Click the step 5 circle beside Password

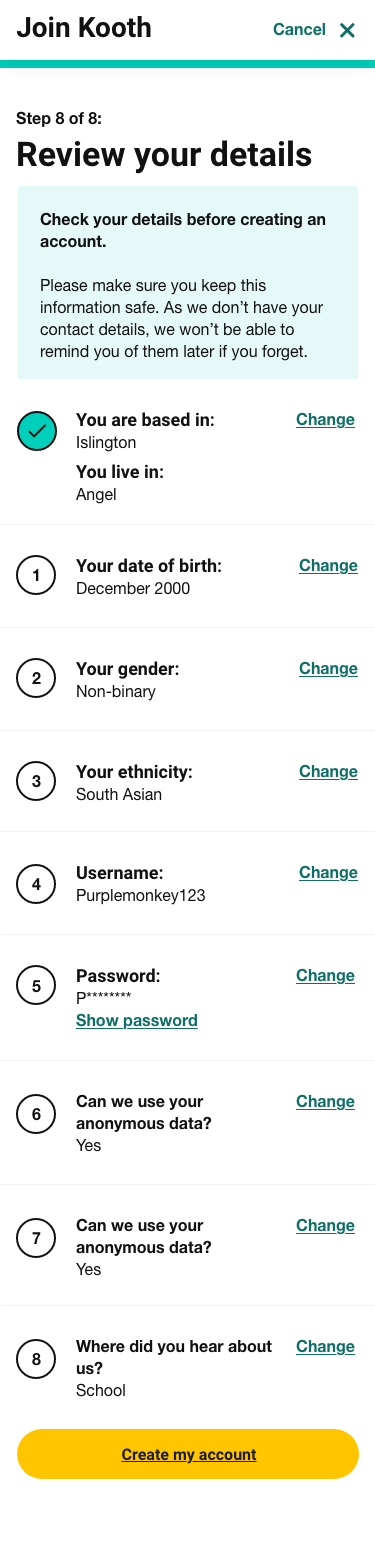[37, 986]
